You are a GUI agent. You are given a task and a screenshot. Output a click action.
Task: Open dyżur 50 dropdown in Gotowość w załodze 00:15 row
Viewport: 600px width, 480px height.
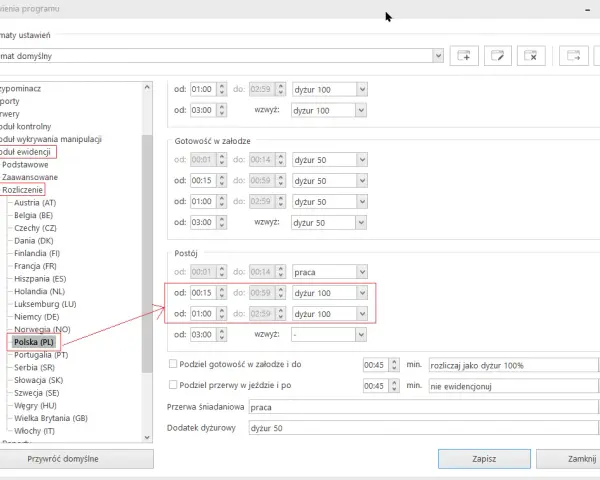point(329,181)
